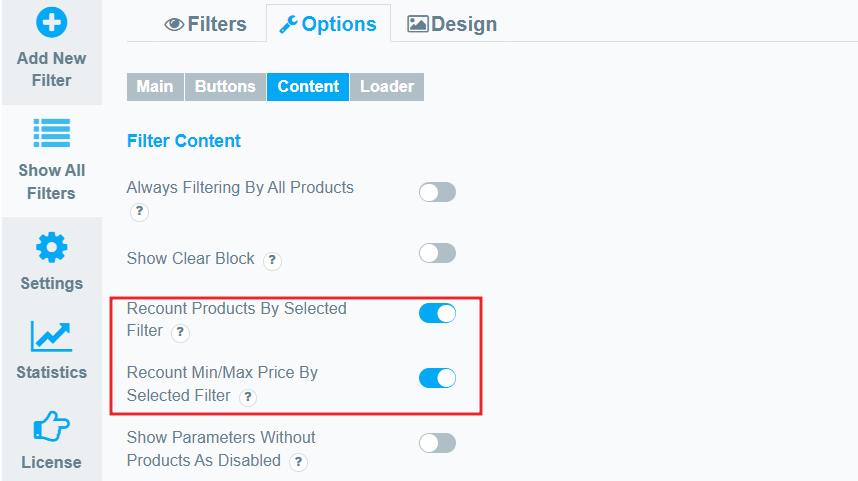Open the Loader sub-tab
The image size is (858, 481).
click(x=387, y=86)
